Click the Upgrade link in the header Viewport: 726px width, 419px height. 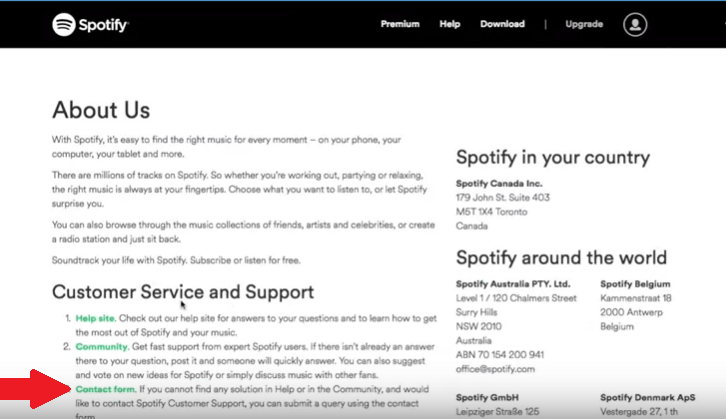584,24
